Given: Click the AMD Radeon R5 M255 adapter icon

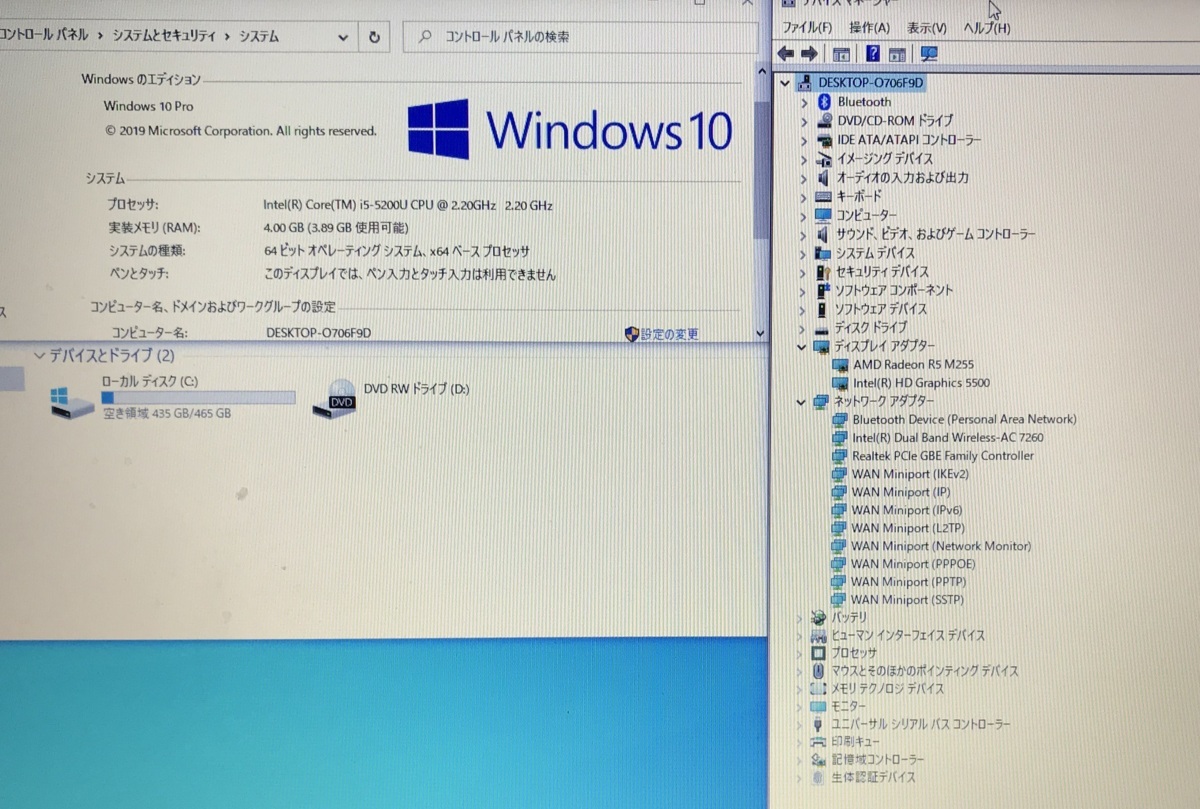Looking at the screenshot, I should pos(840,365).
